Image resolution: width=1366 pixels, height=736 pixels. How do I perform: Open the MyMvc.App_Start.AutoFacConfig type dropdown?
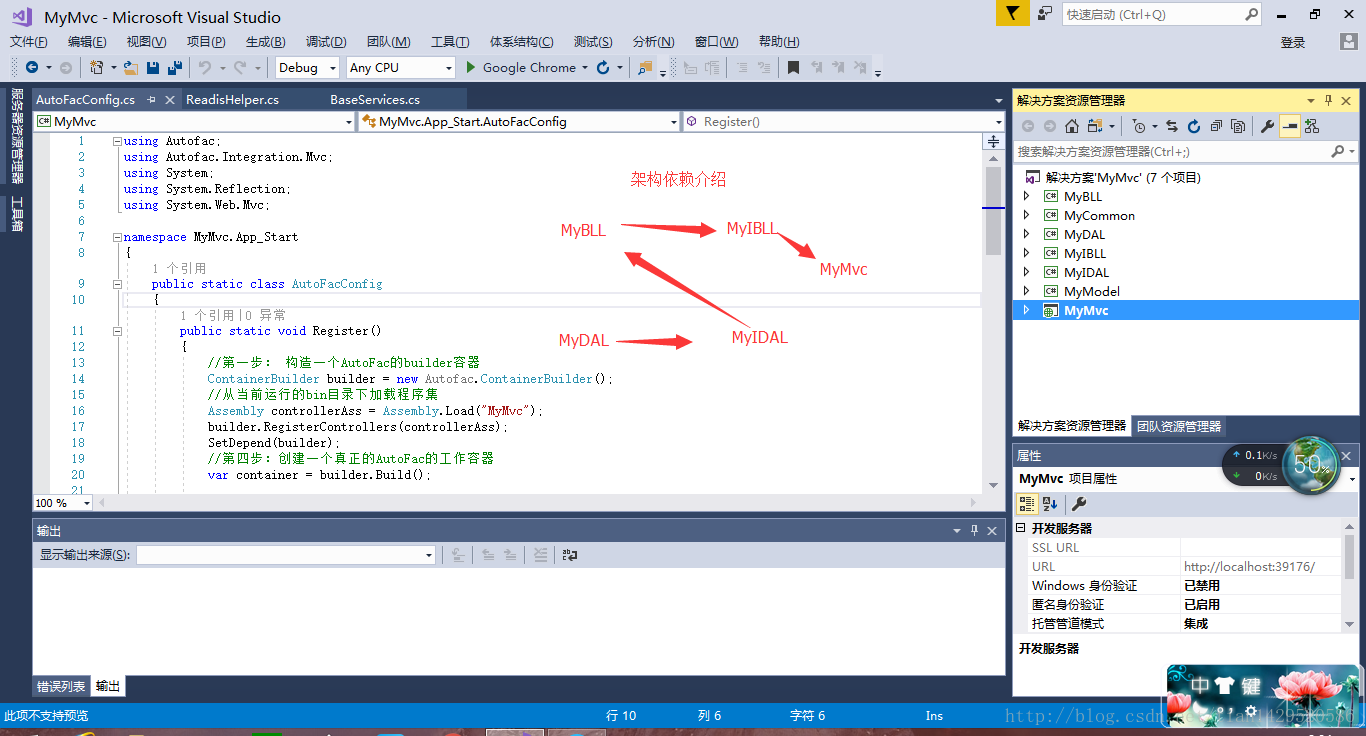coord(674,121)
